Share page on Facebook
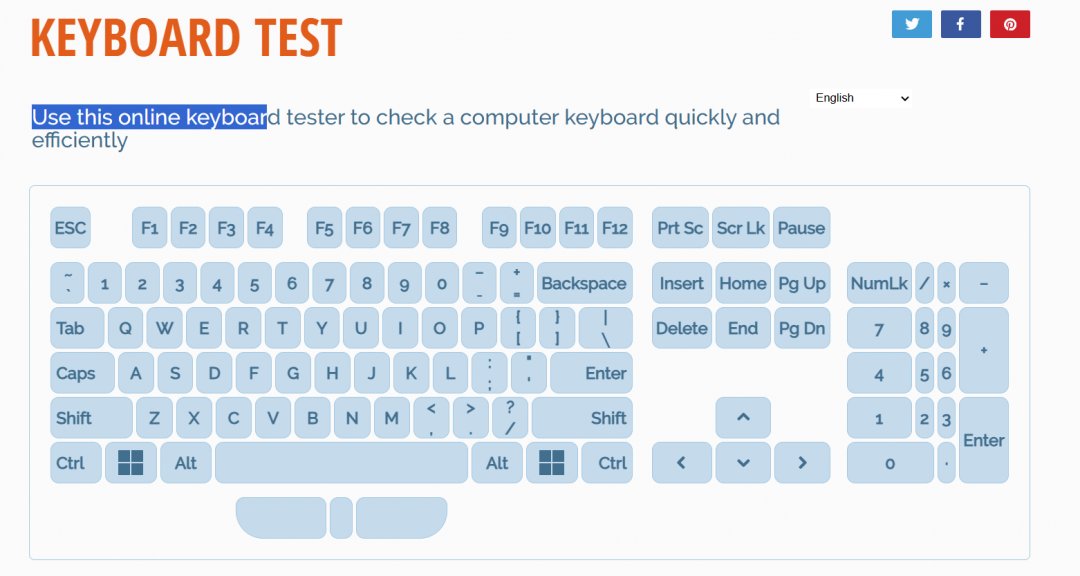Viewport: 1080px width, 576px height. (960, 24)
